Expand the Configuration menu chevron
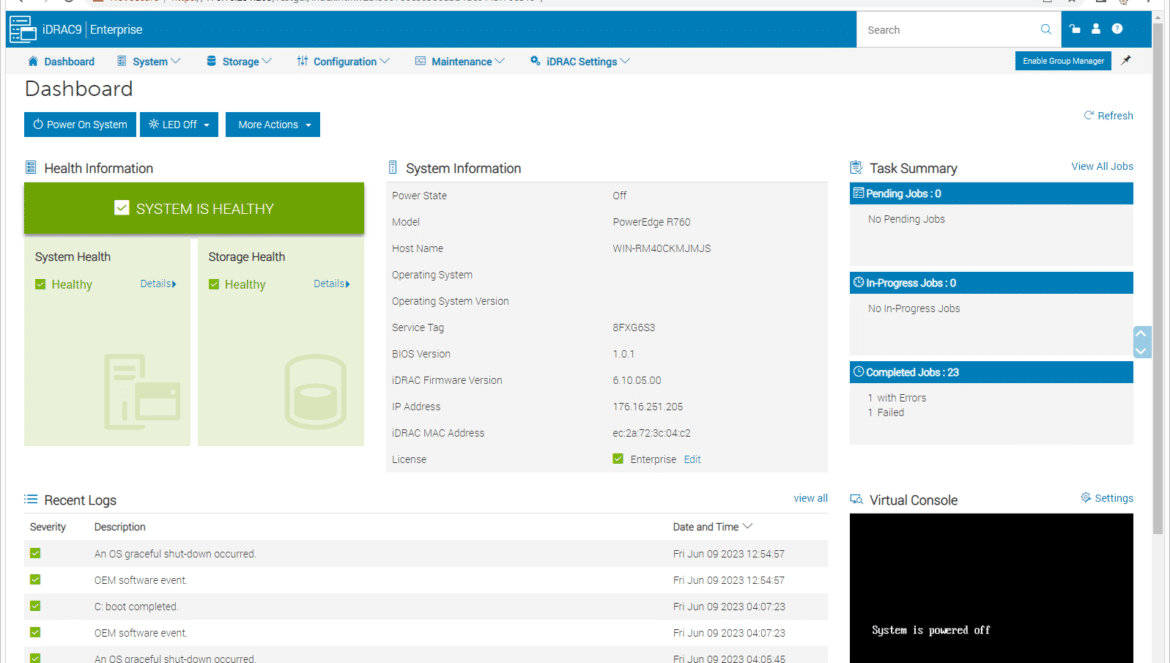The width and height of the screenshot is (1170, 663). pyautogui.click(x=385, y=61)
